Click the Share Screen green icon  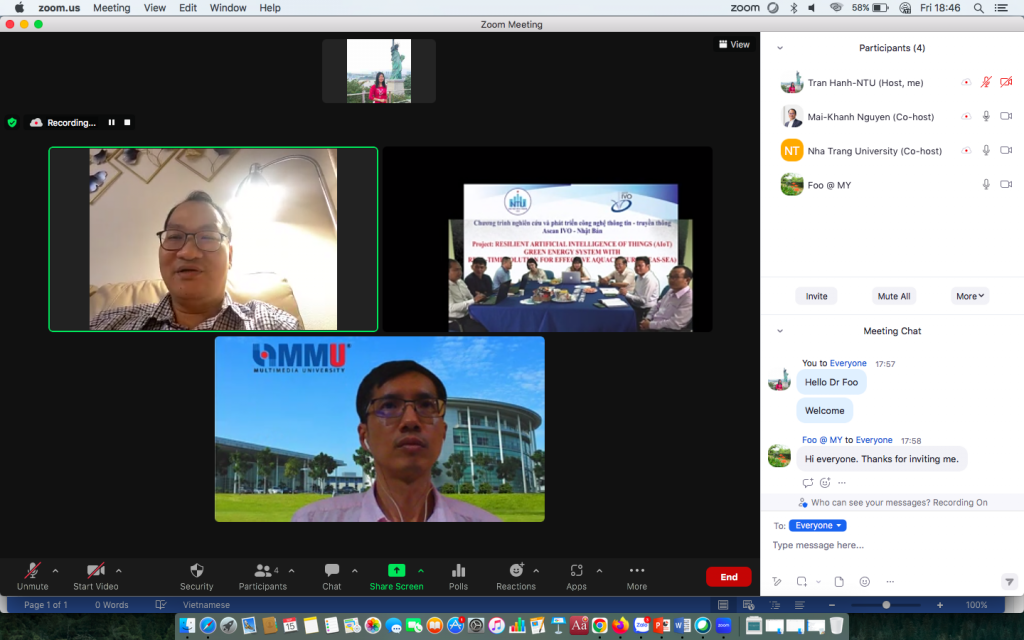tap(396, 570)
